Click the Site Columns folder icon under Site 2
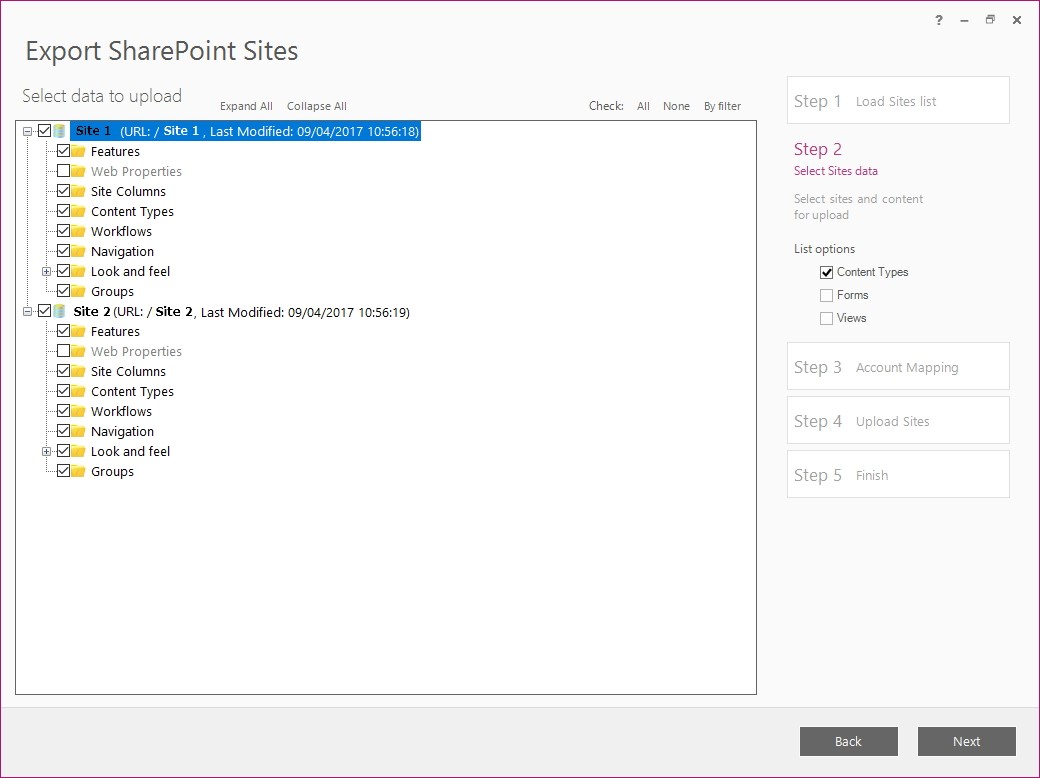 (78, 371)
